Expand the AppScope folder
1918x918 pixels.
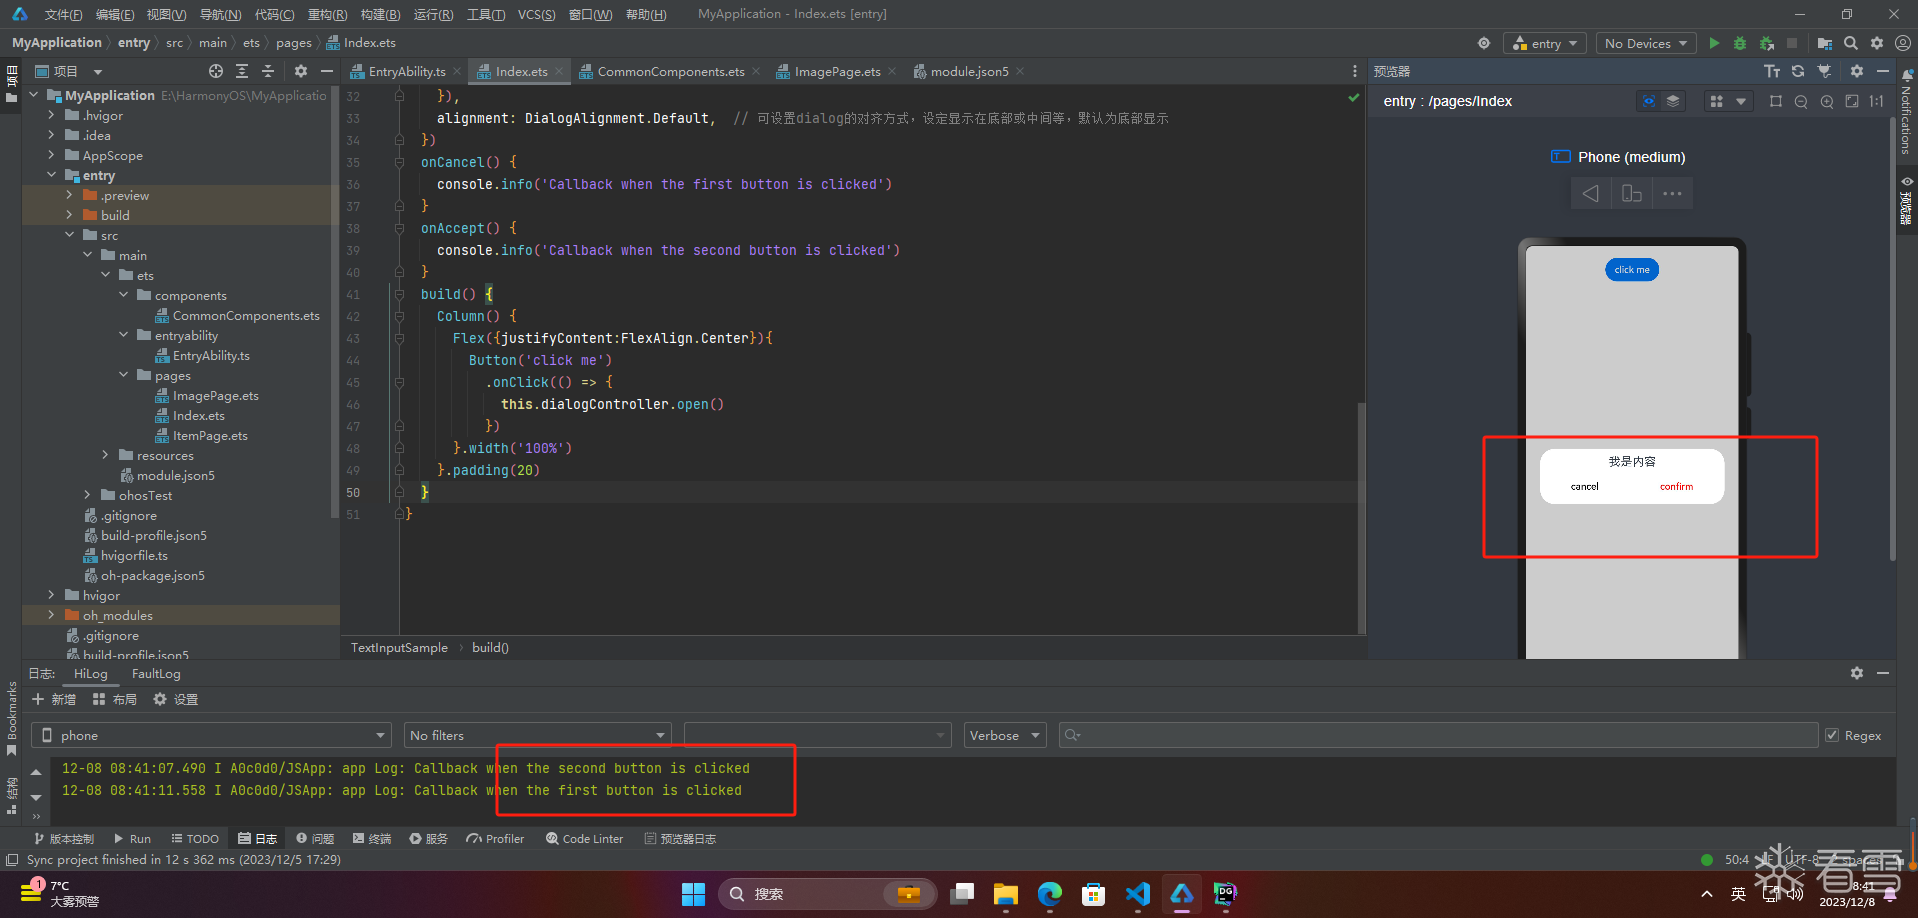(x=51, y=155)
